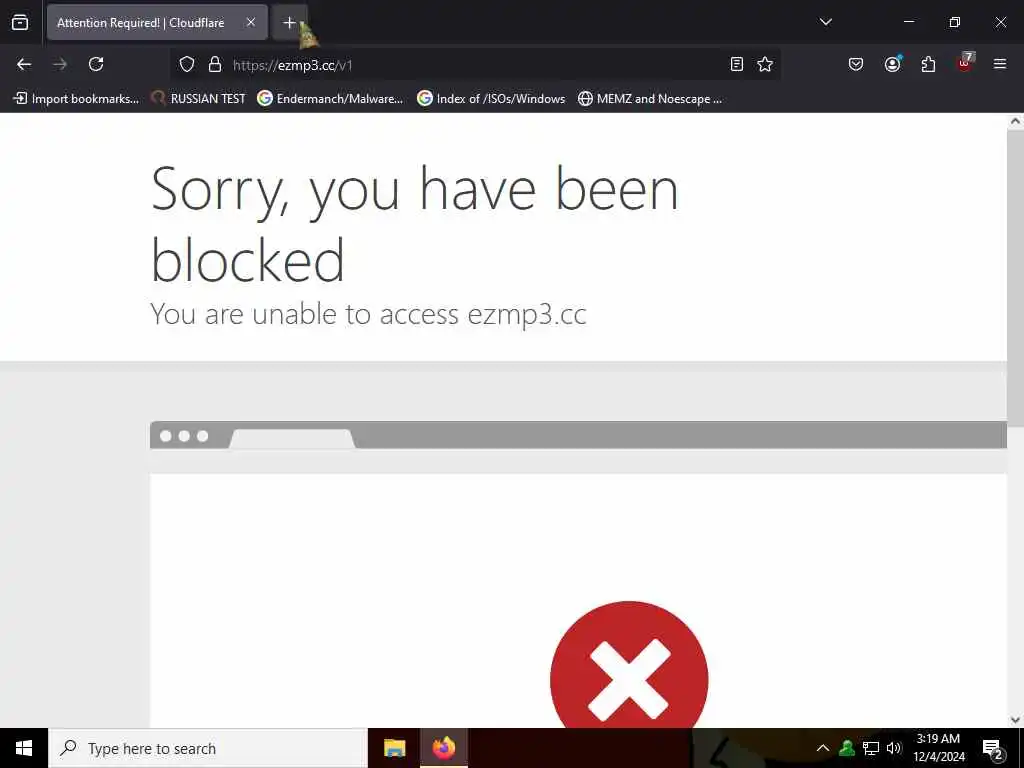The image size is (1024, 768).
Task: Open Firefox View icon at tab strip start
Action: (x=20, y=22)
